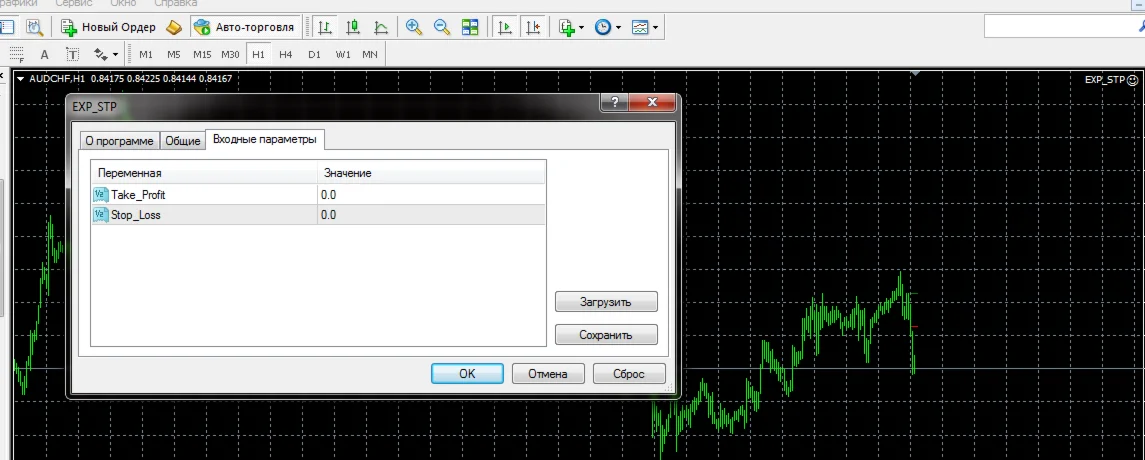Toggle Авто-торговля
The height and width of the screenshot is (460, 1145).
click(245, 28)
